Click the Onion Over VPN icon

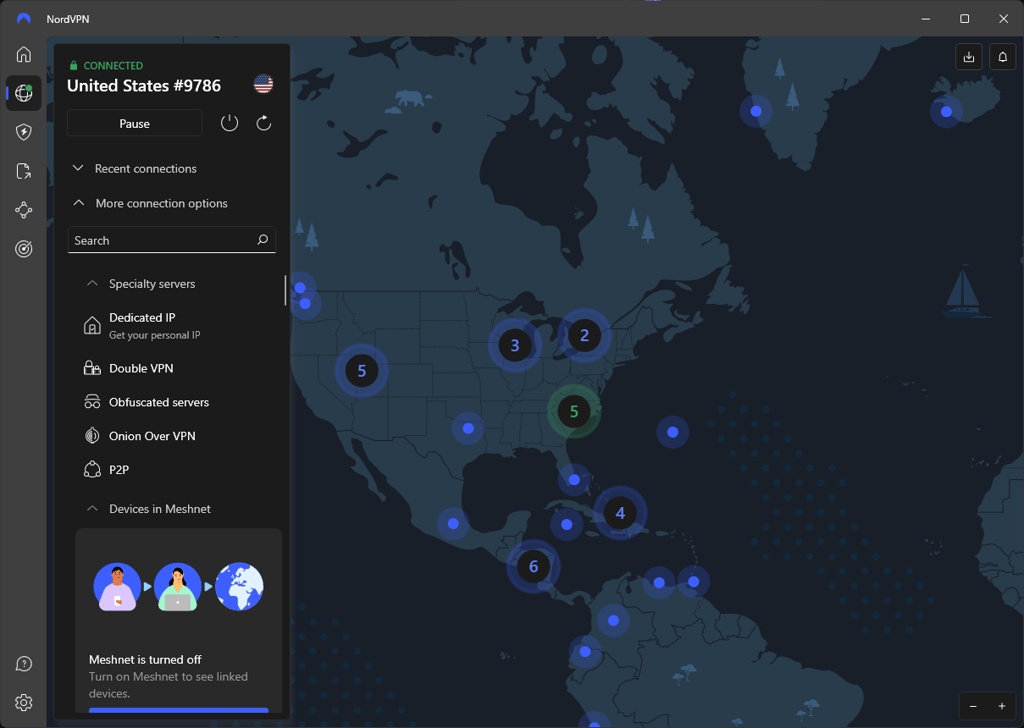pos(92,435)
